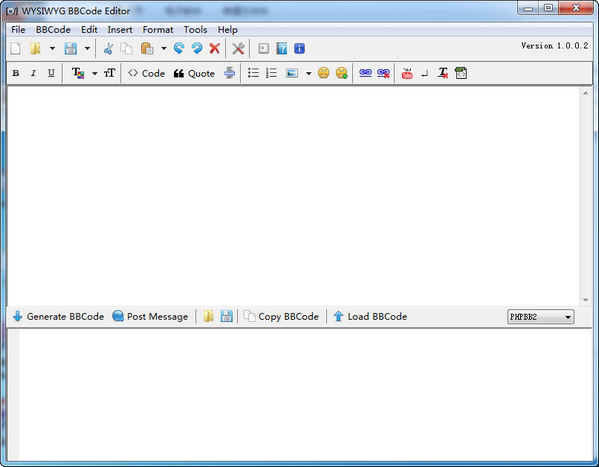Open the Format menu
The image size is (599, 467).
tap(158, 30)
